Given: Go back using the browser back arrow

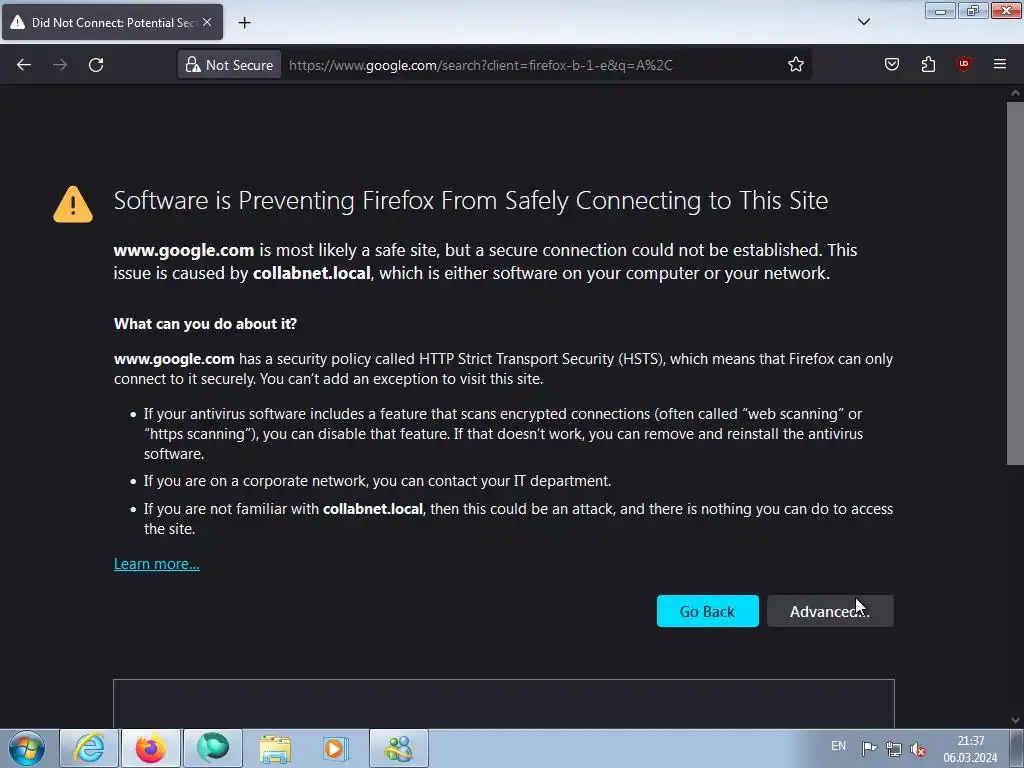Looking at the screenshot, I should pyautogui.click(x=24, y=65).
